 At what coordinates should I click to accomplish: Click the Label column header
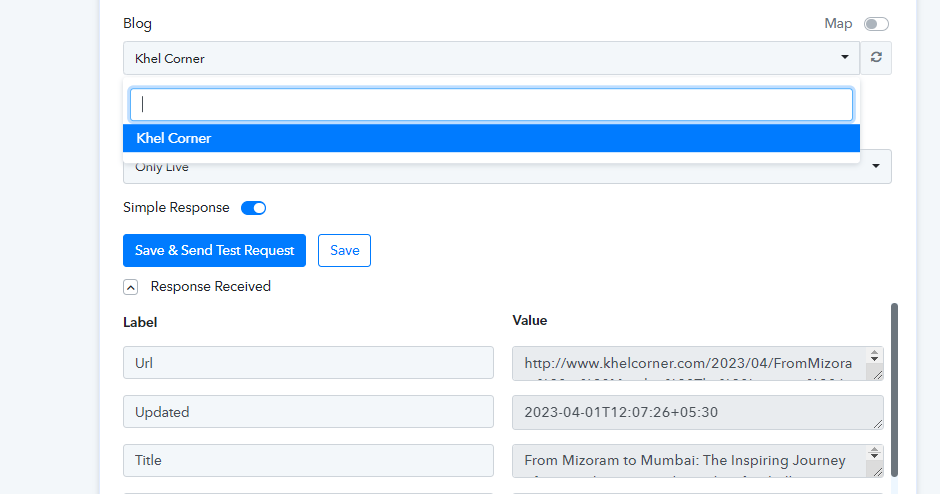(x=140, y=323)
